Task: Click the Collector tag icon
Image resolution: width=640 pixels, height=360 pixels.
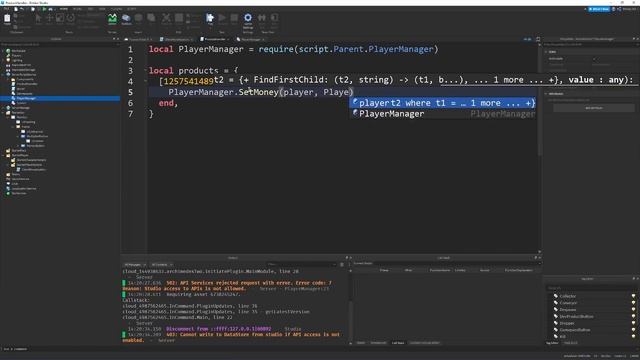Action: (x=556, y=296)
